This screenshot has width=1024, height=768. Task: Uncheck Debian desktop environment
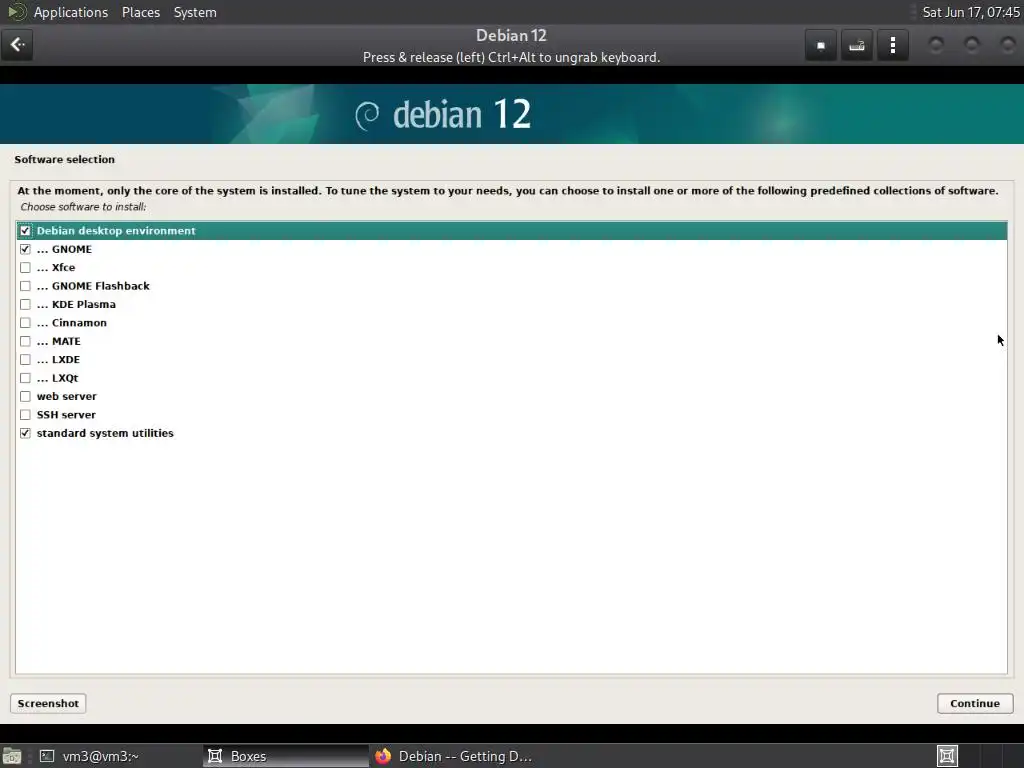tap(25, 231)
